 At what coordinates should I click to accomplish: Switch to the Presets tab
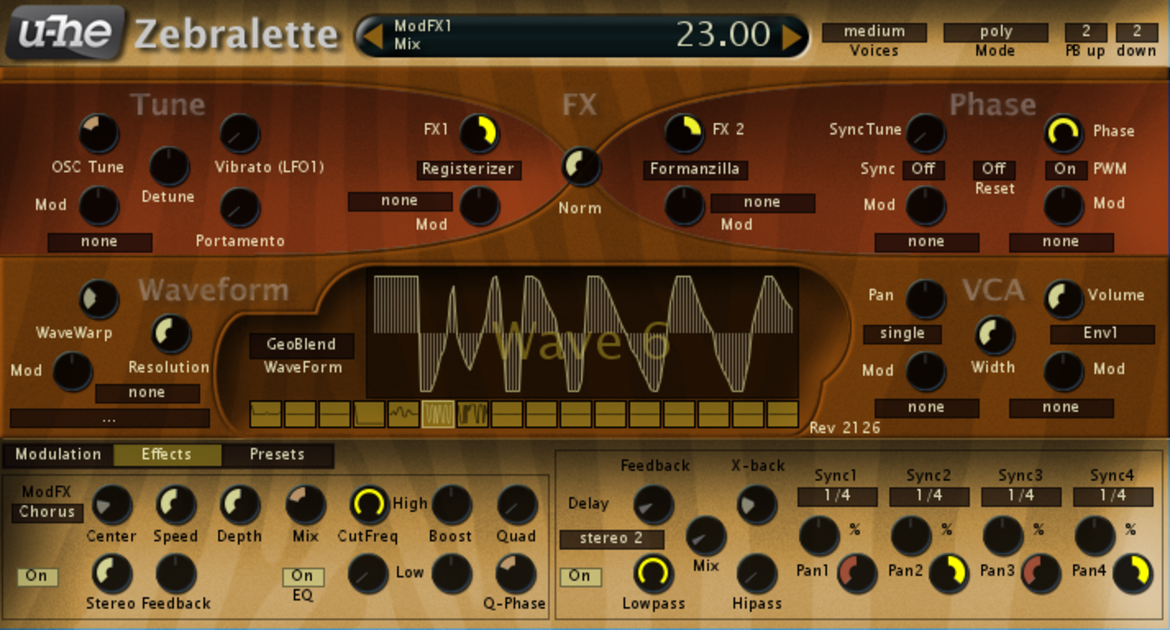tap(277, 455)
